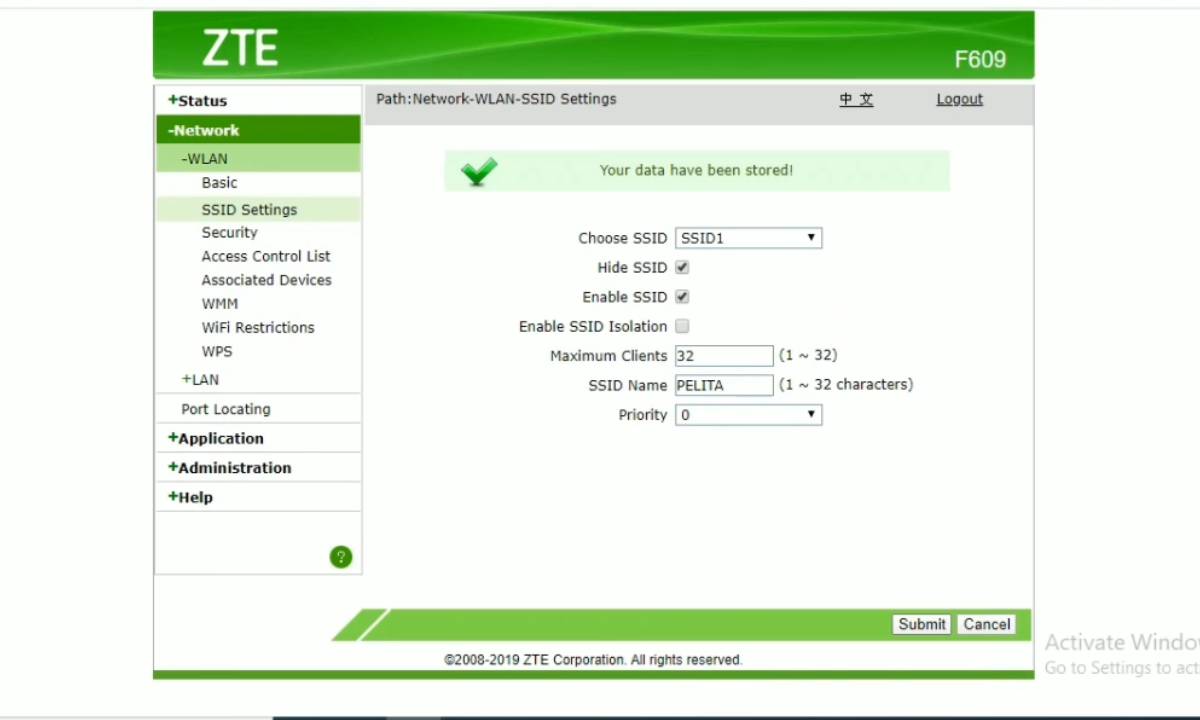Click the ZTE logo in header

click(240, 47)
